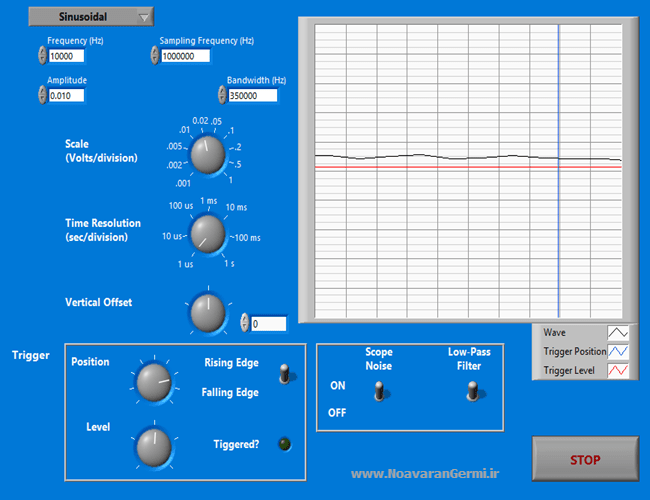Click the 1 s mark on Time knob

[229, 264]
